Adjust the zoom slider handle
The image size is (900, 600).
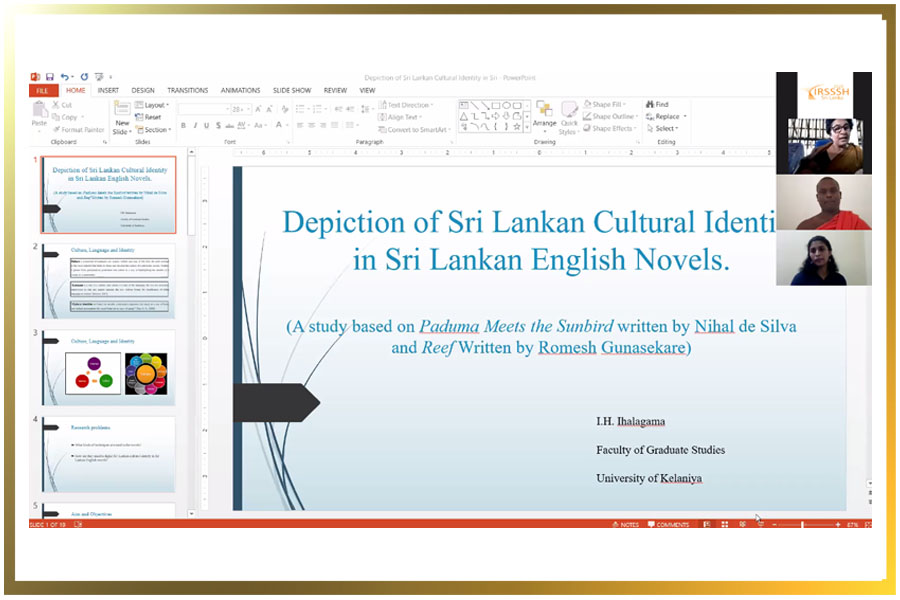[802, 524]
